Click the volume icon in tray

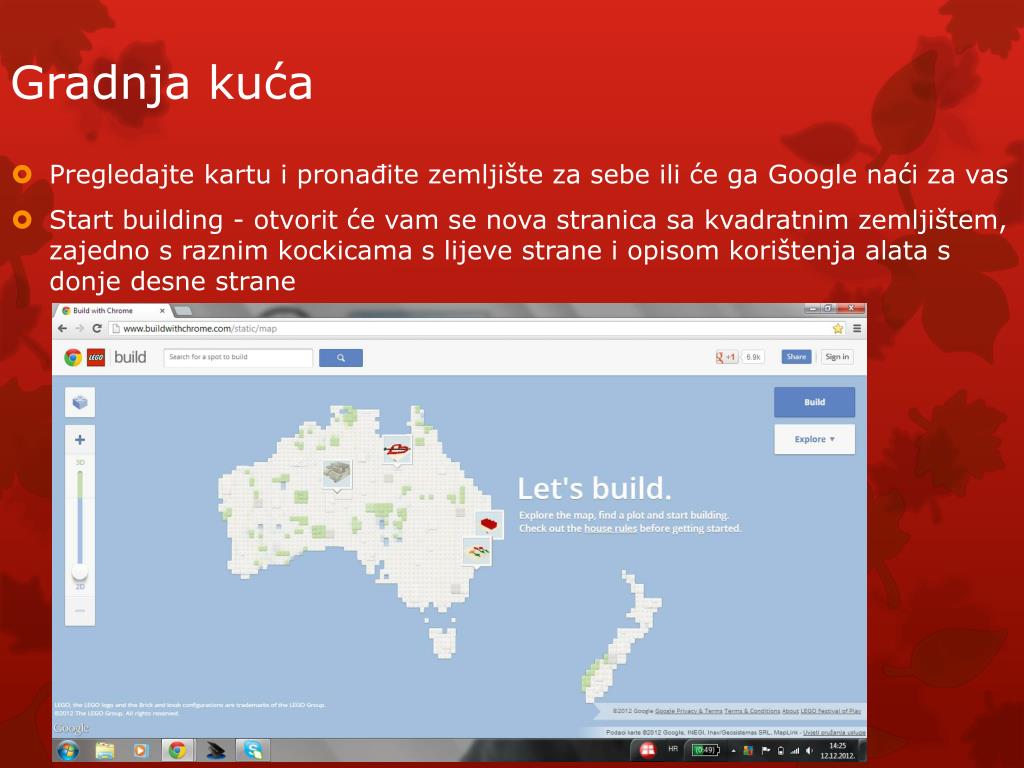[x=809, y=751]
